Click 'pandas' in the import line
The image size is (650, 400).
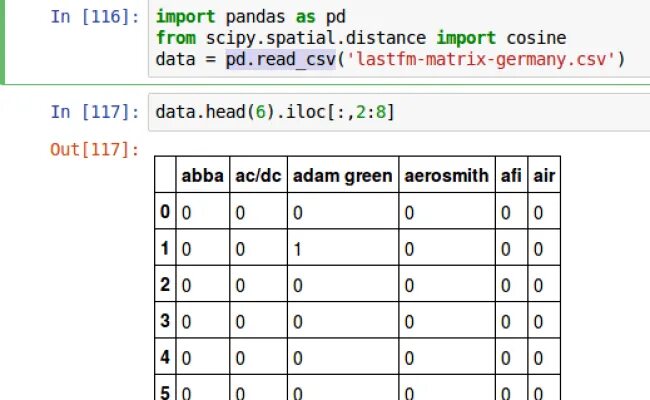click(x=255, y=17)
